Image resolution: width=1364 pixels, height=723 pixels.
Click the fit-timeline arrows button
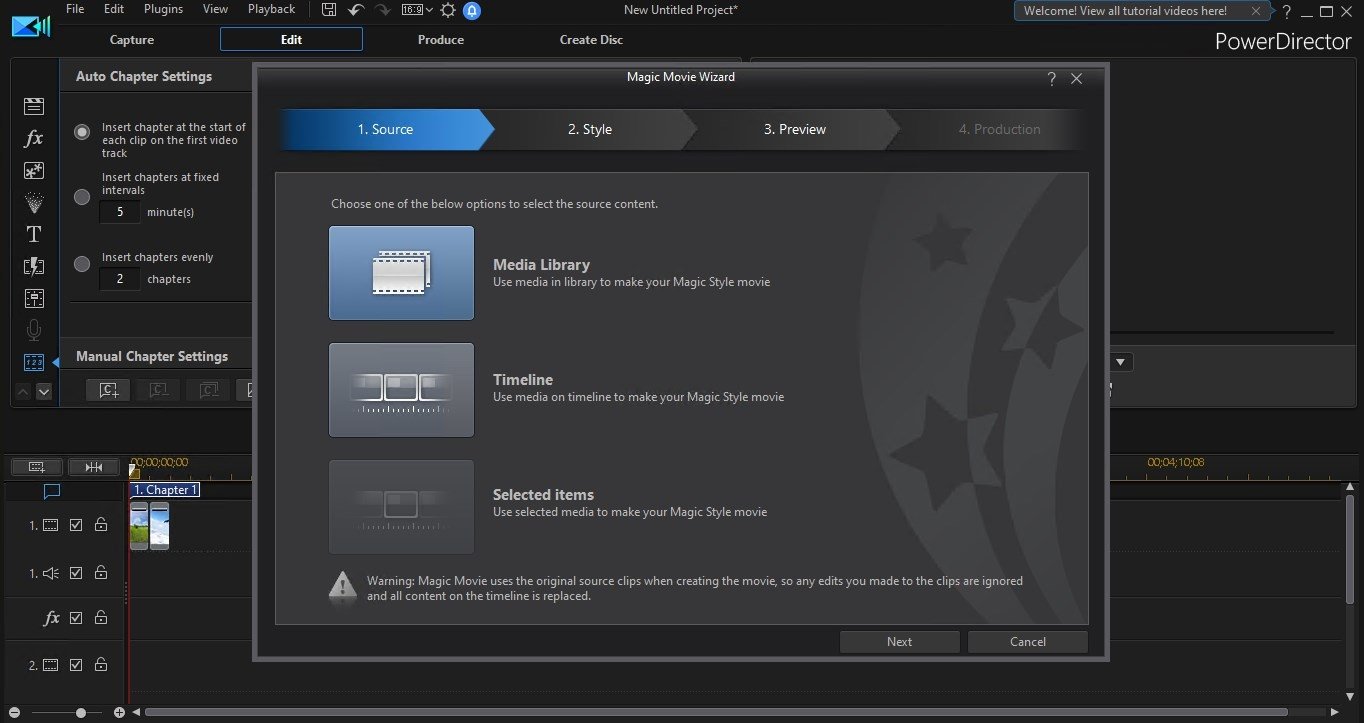(x=94, y=467)
